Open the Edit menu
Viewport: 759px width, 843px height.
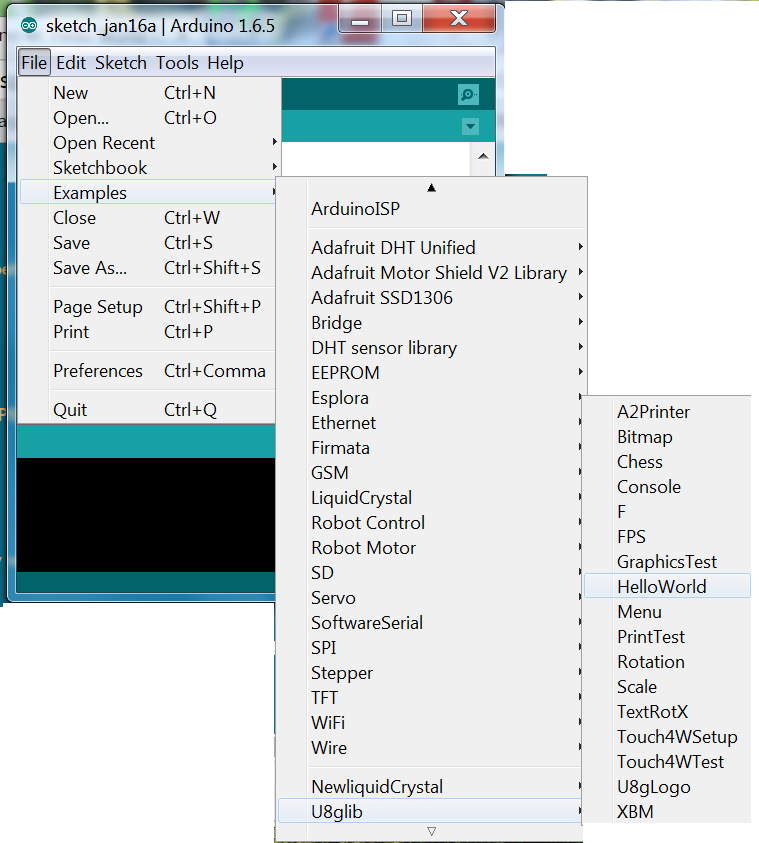tap(71, 62)
